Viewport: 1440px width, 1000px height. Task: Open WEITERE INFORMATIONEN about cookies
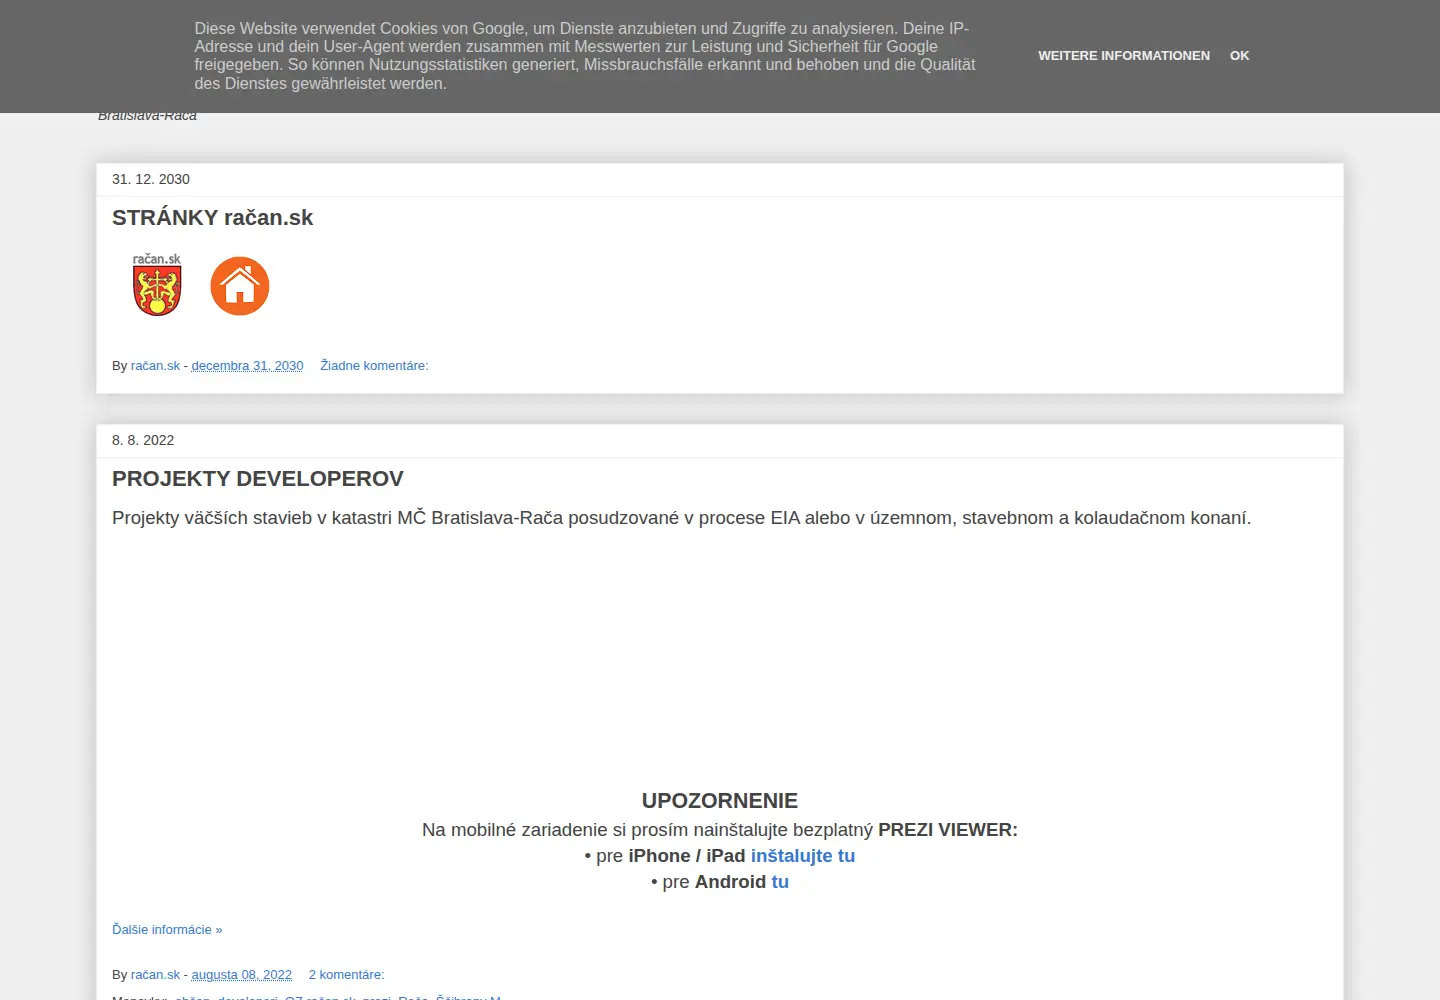click(1124, 56)
